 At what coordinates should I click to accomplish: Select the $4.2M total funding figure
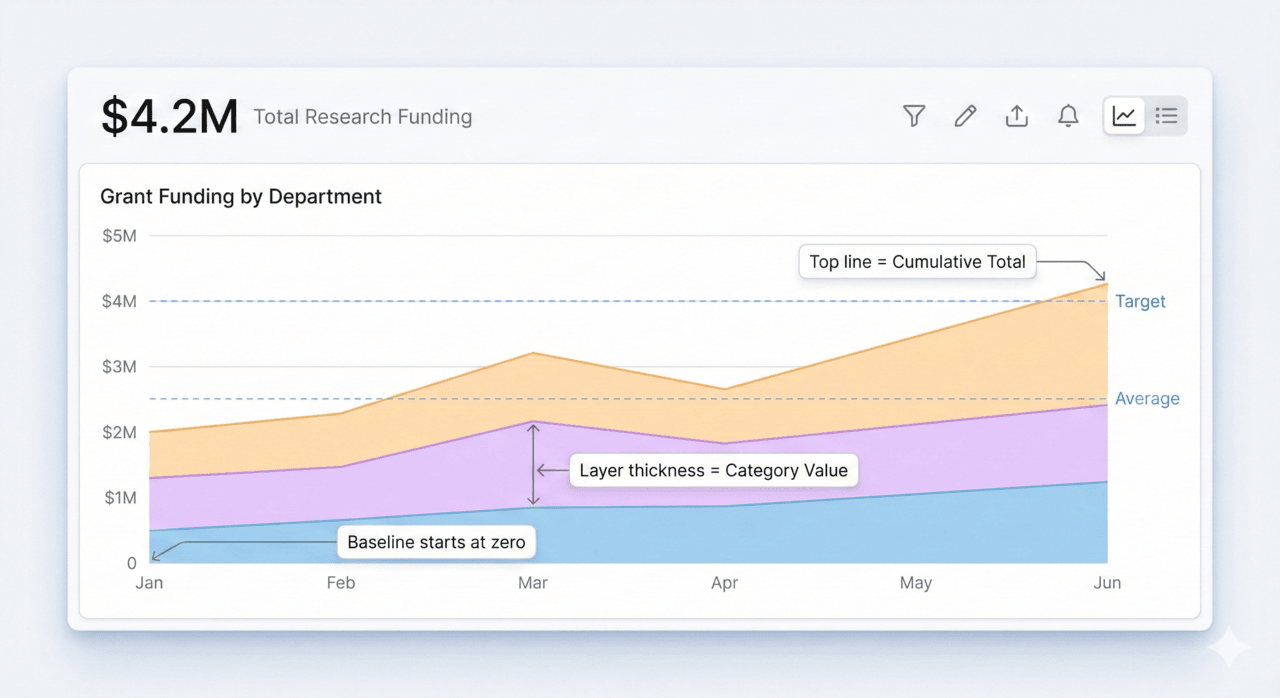pos(168,115)
